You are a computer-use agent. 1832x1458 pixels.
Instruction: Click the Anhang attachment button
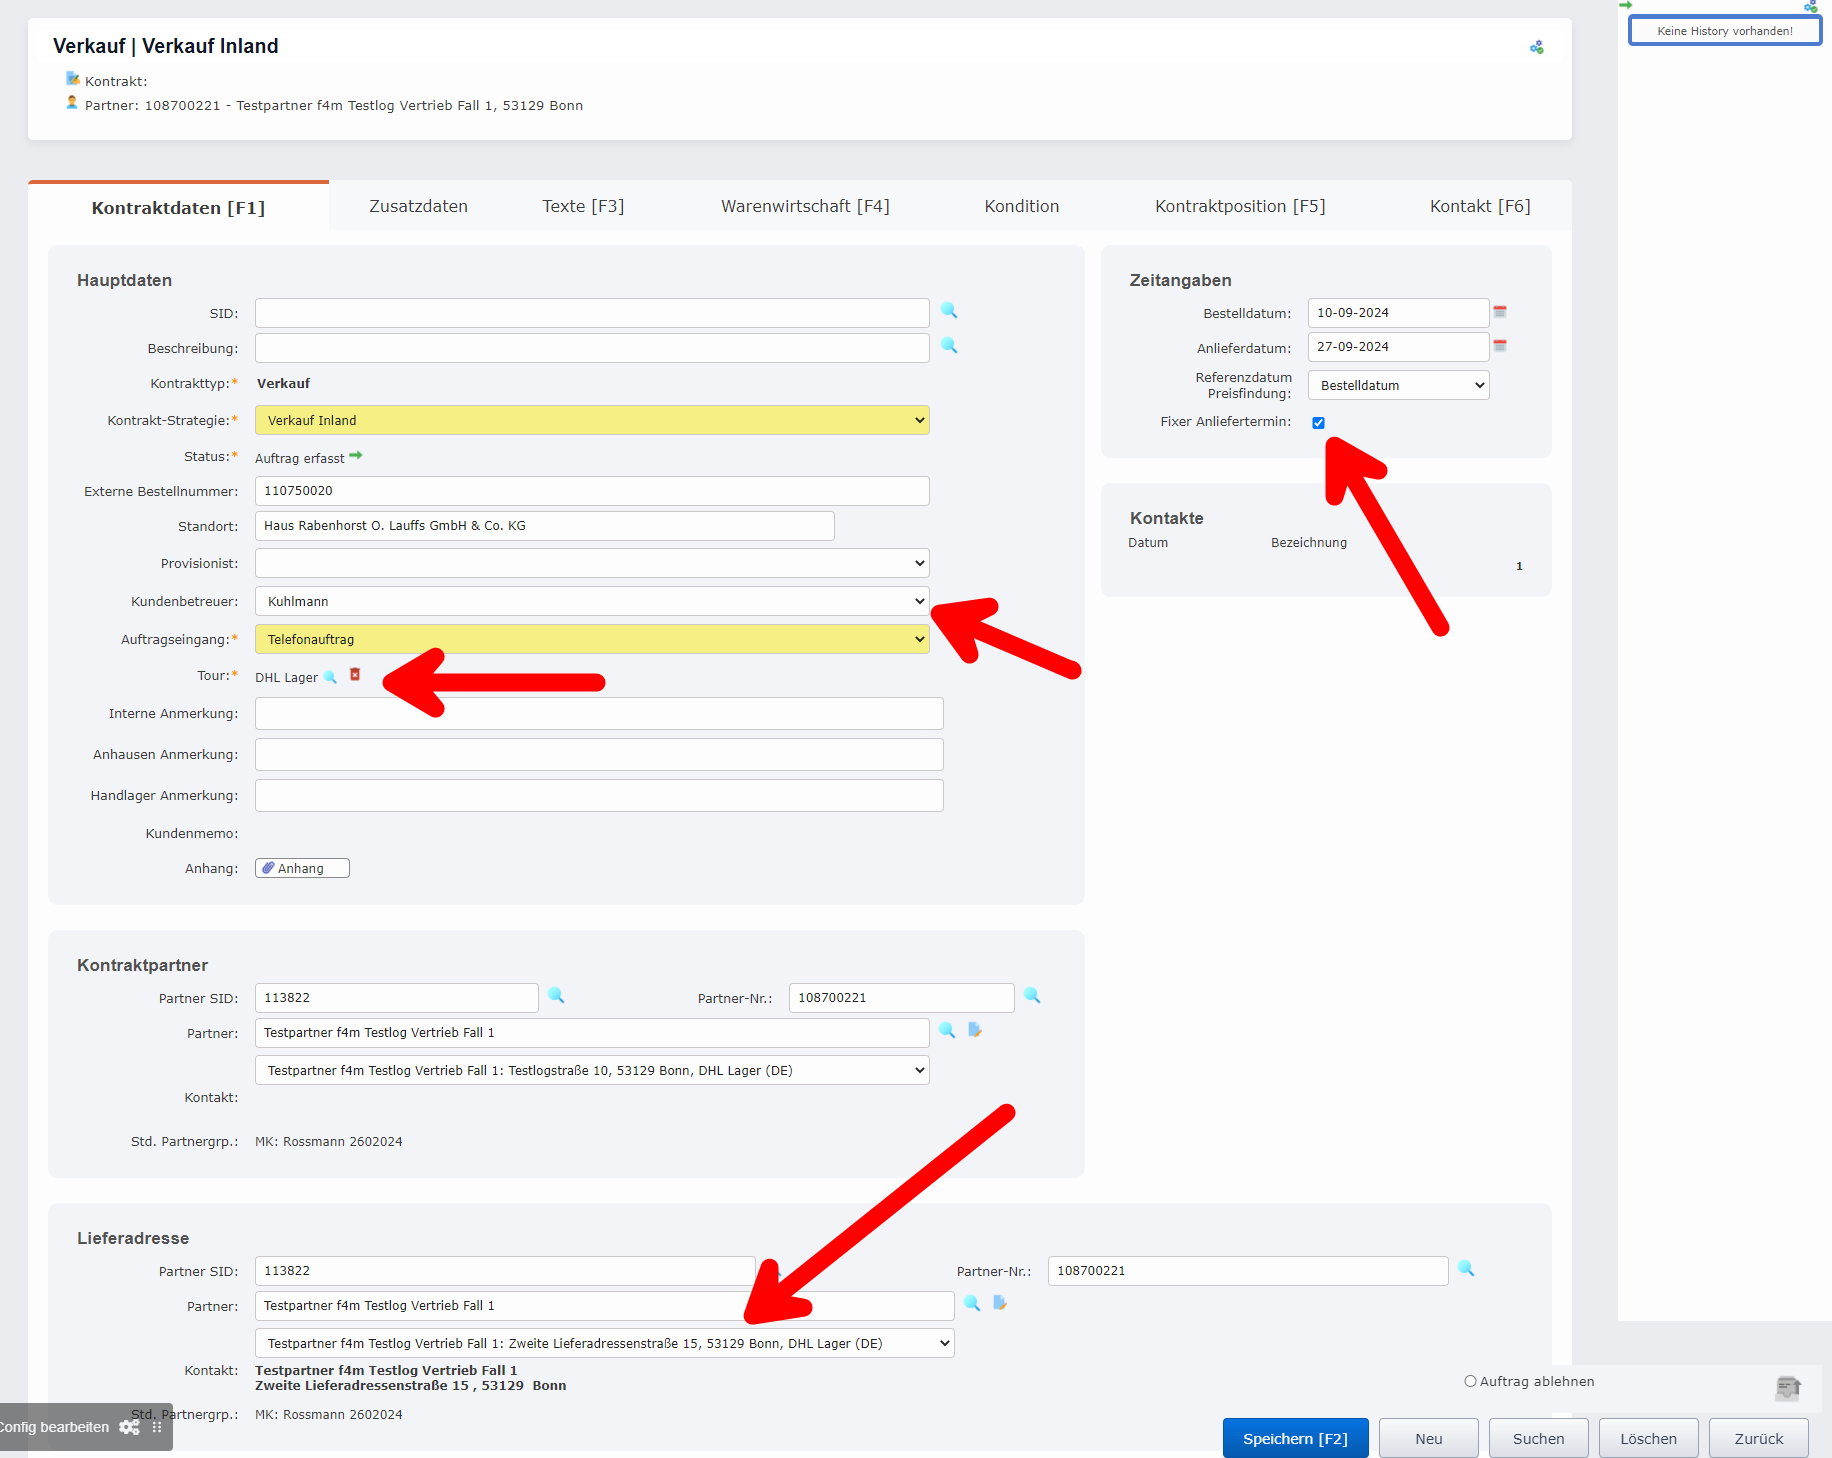pos(302,868)
